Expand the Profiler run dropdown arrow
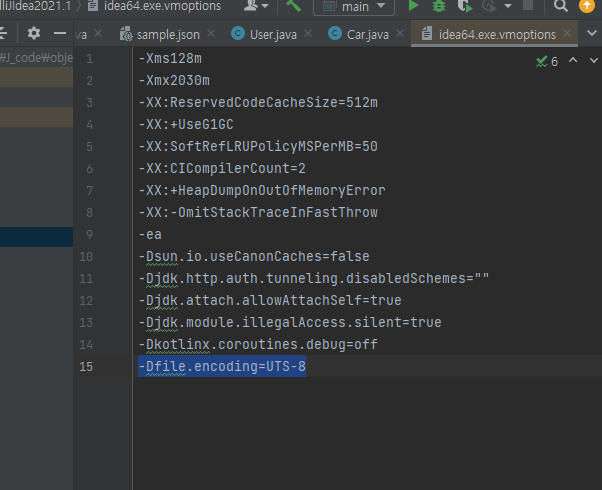 click(x=508, y=6)
